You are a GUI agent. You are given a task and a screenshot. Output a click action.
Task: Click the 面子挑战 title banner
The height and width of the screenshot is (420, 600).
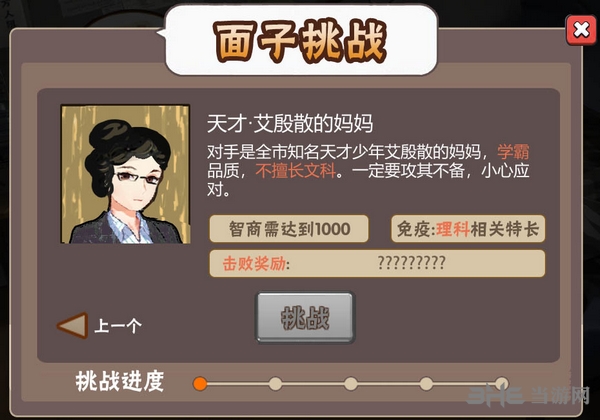301,41
